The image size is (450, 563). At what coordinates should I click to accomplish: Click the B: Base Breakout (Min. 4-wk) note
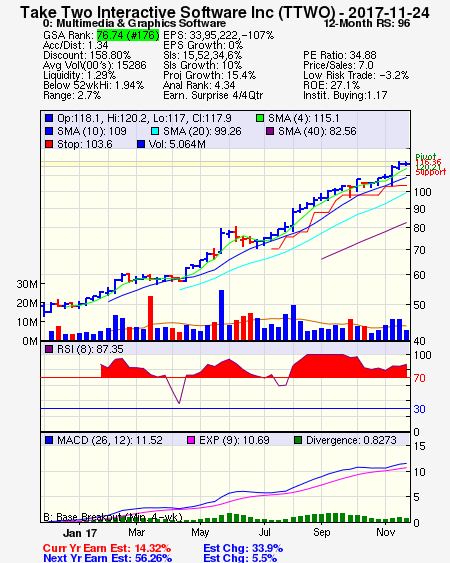(113, 517)
